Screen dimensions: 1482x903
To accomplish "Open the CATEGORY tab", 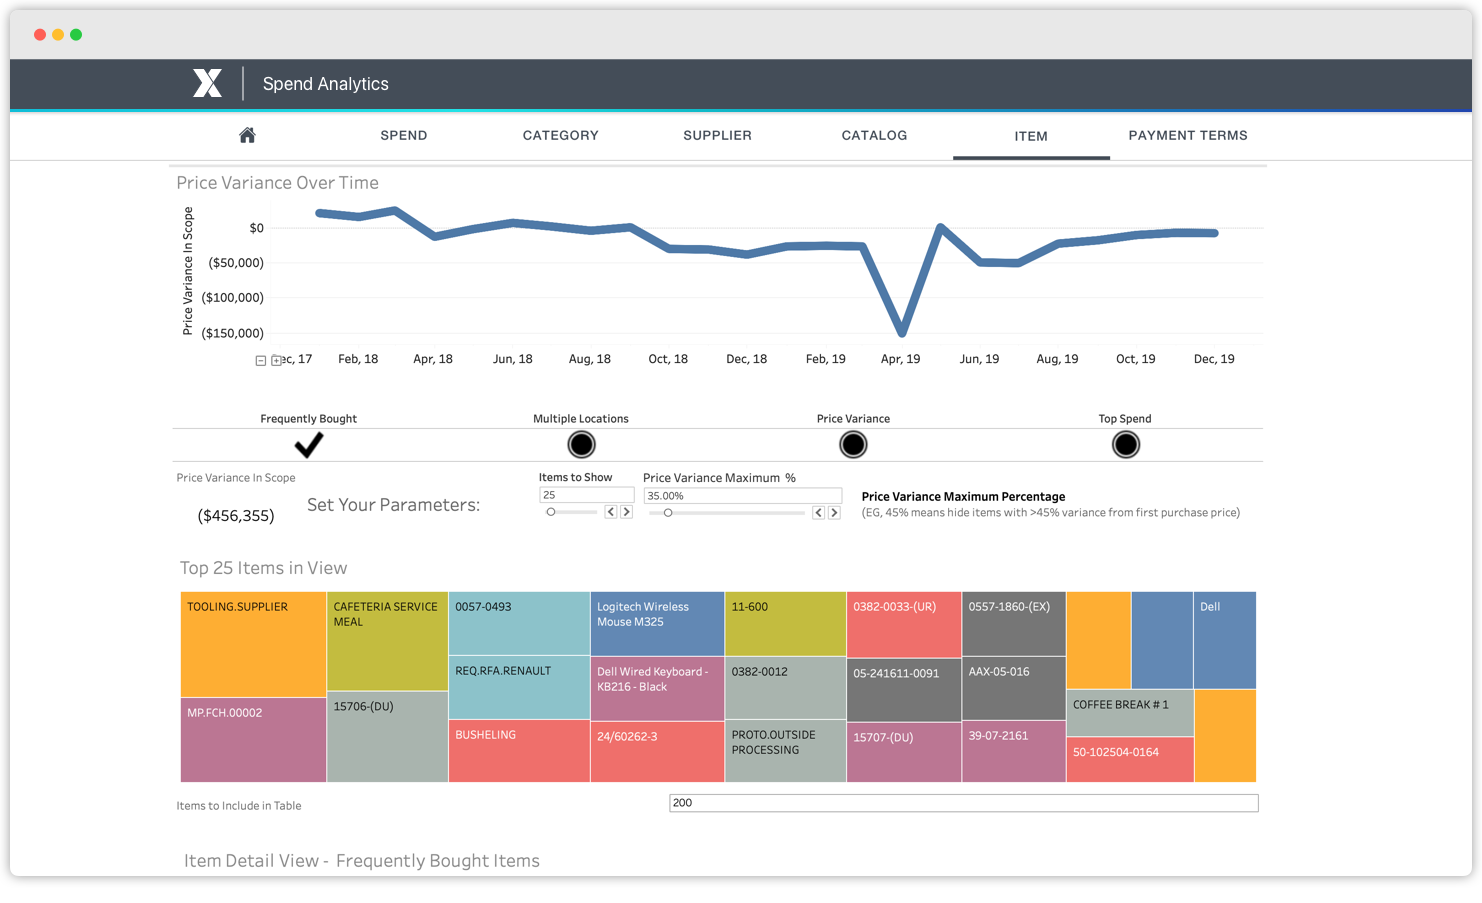I will tap(561, 135).
